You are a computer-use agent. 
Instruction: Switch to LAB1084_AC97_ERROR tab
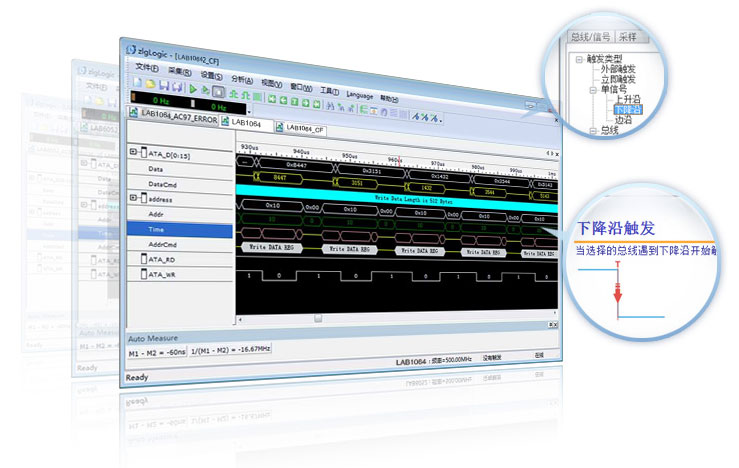click(174, 116)
